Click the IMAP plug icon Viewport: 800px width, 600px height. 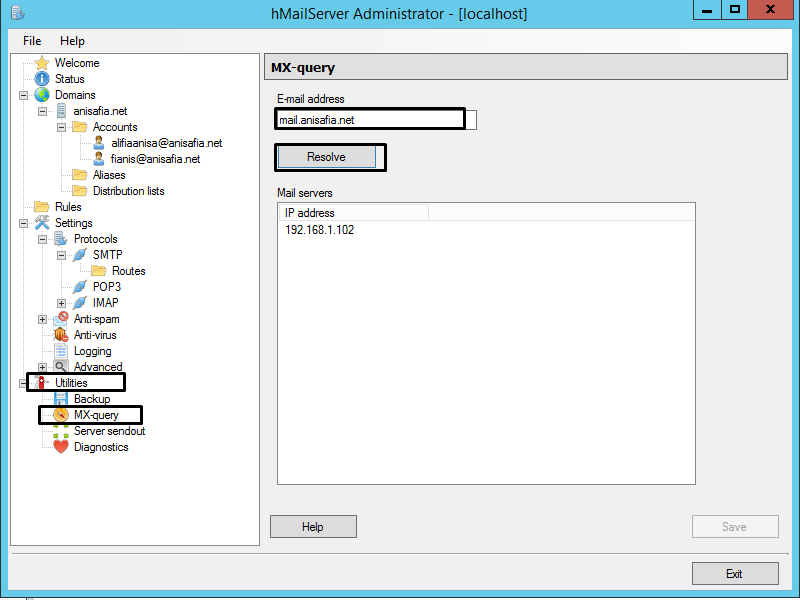[80, 303]
